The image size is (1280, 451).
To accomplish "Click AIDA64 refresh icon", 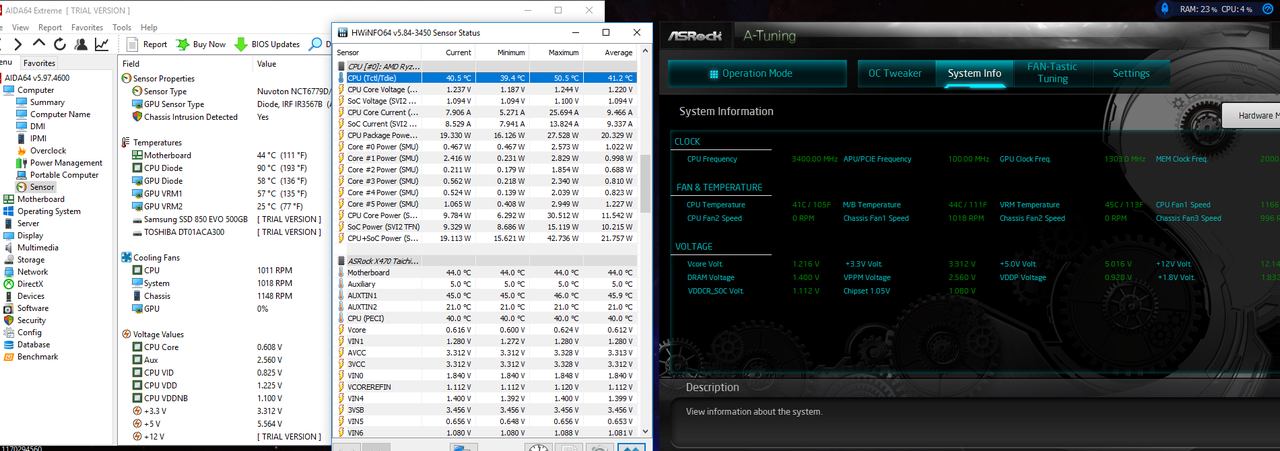I will [60, 44].
